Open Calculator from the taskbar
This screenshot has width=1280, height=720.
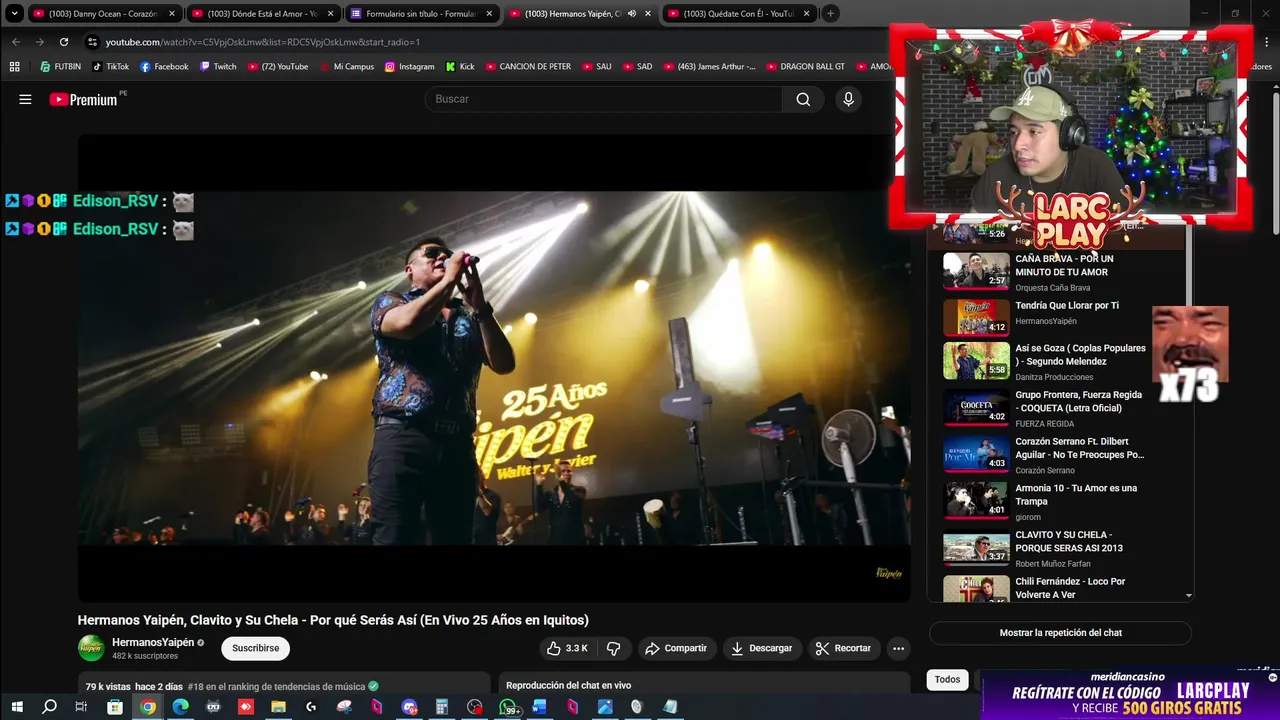pos(441,707)
